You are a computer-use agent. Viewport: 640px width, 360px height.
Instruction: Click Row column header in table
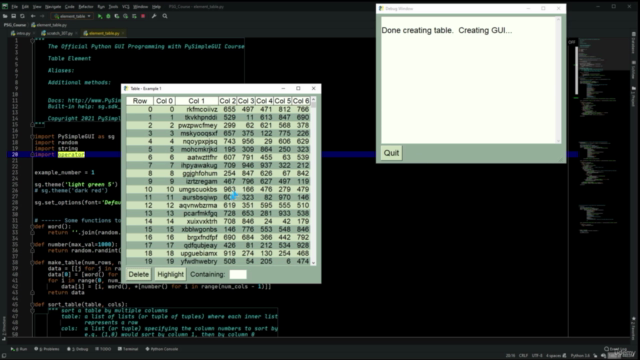pos(140,101)
